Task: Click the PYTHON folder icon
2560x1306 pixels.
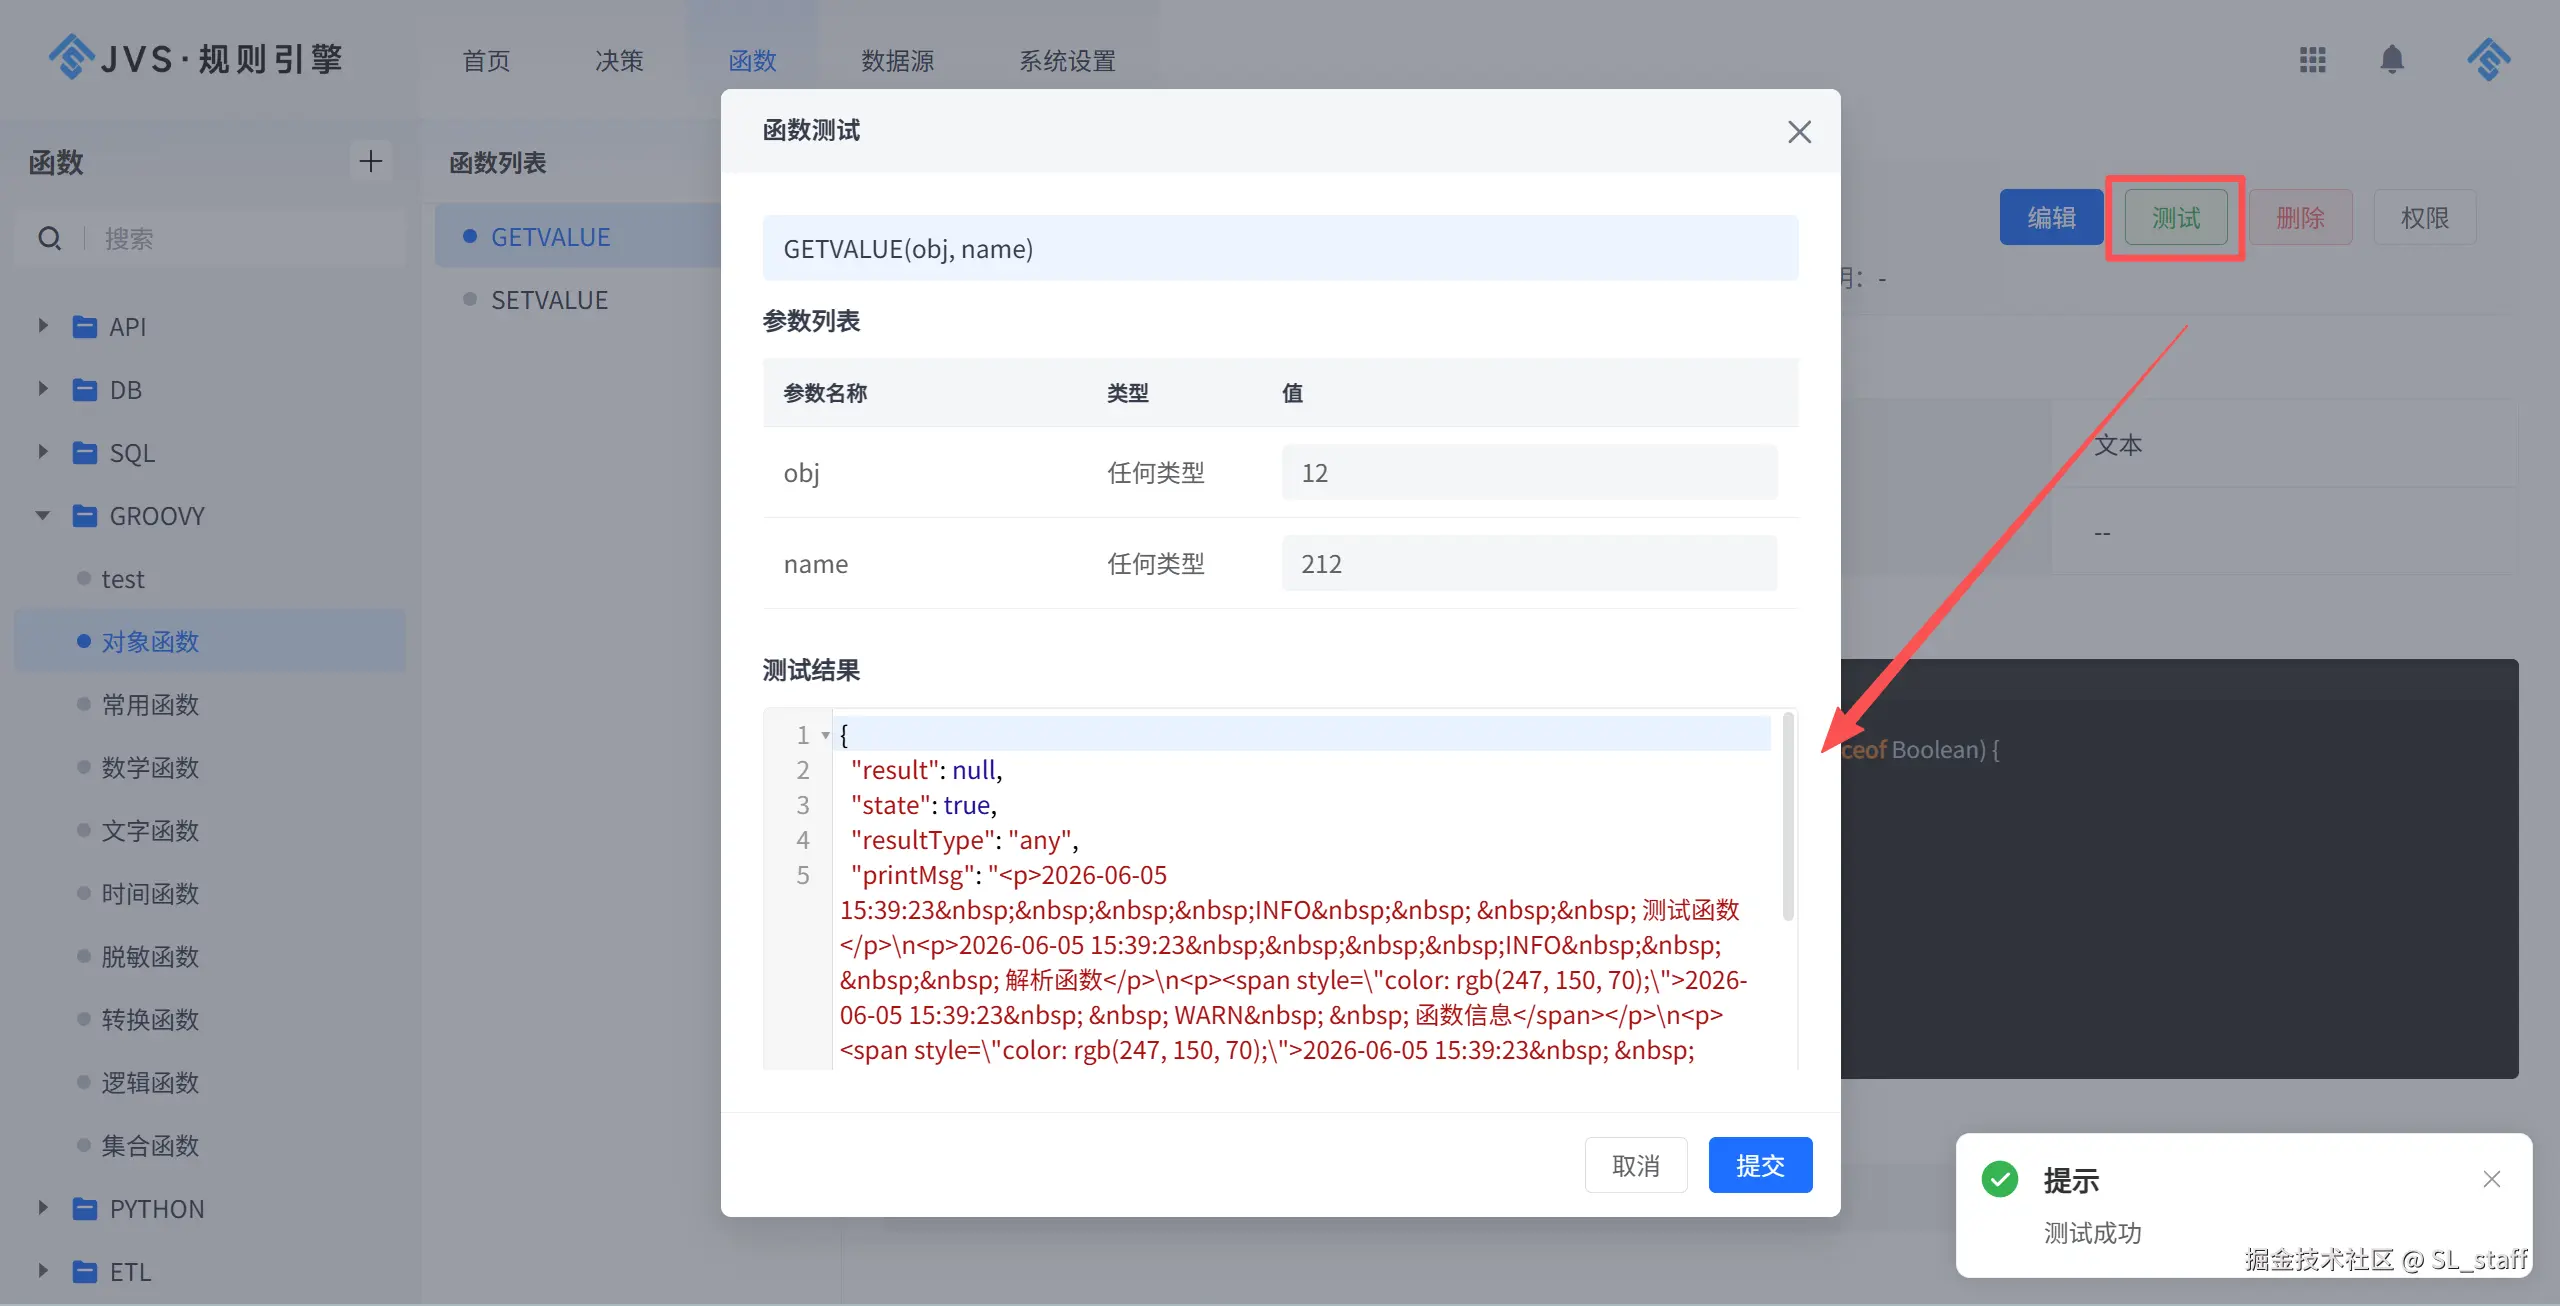Action: [85, 1209]
